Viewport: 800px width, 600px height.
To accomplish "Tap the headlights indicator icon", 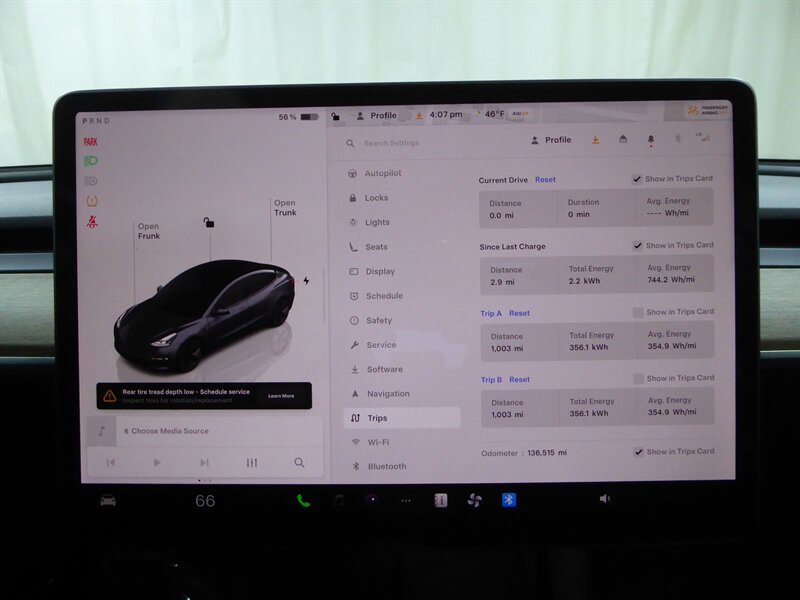I will (x=90, y=161).
